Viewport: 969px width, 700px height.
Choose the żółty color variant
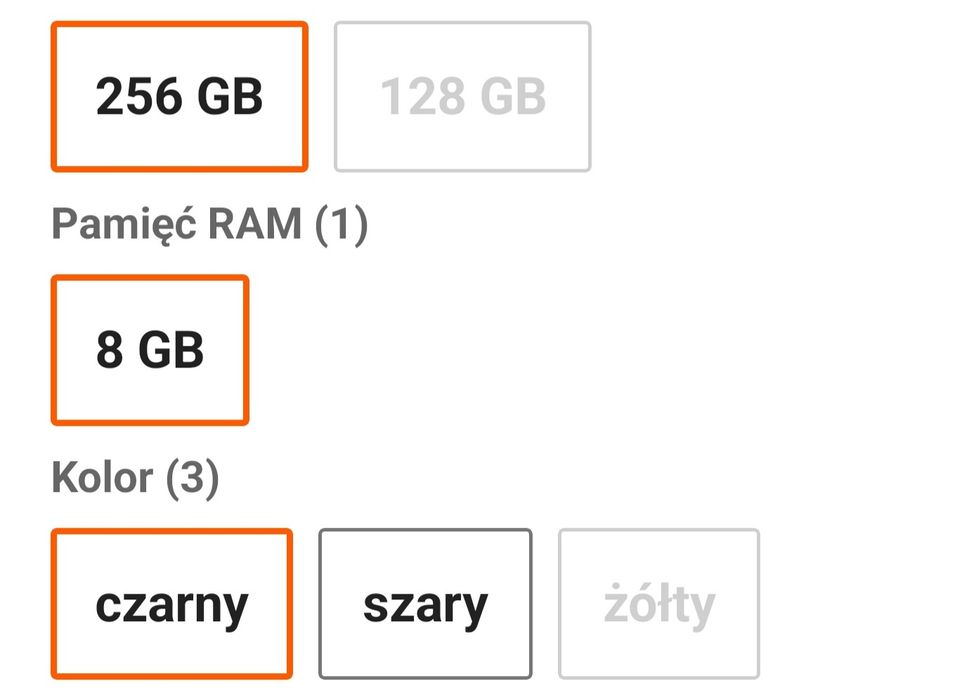click(659, 604)
